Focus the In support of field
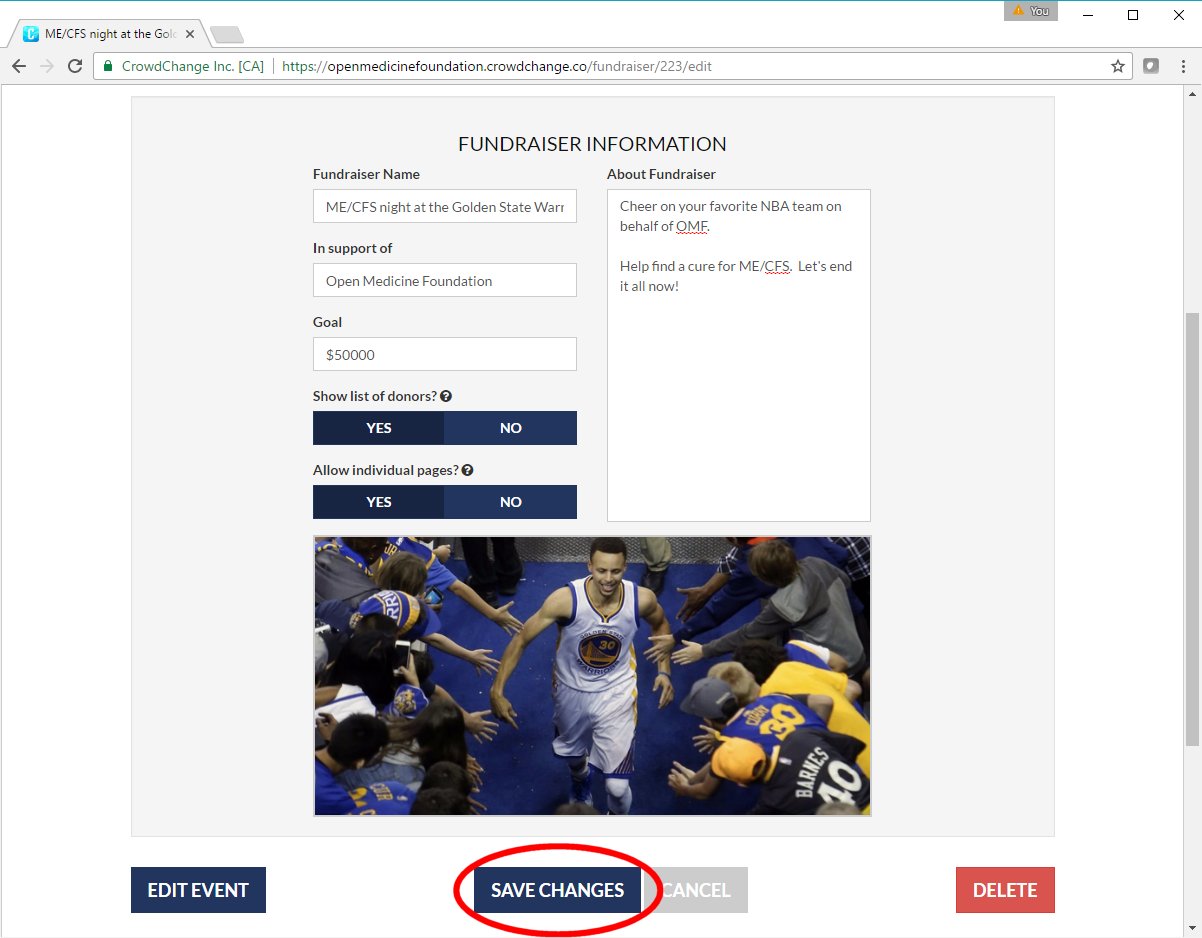 445,280
